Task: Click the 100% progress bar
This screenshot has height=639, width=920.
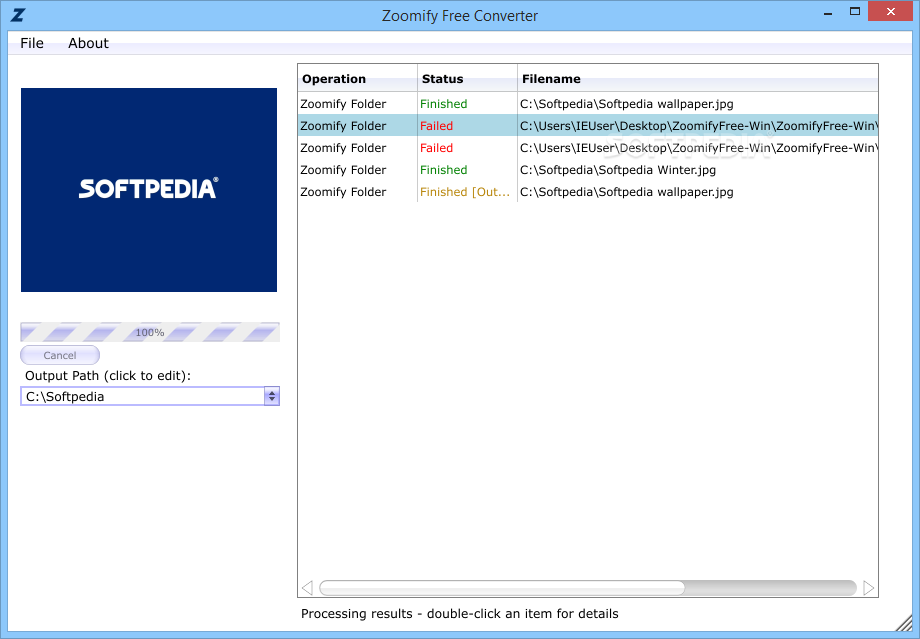Action: pyautogui.click(x=150, y=332)
